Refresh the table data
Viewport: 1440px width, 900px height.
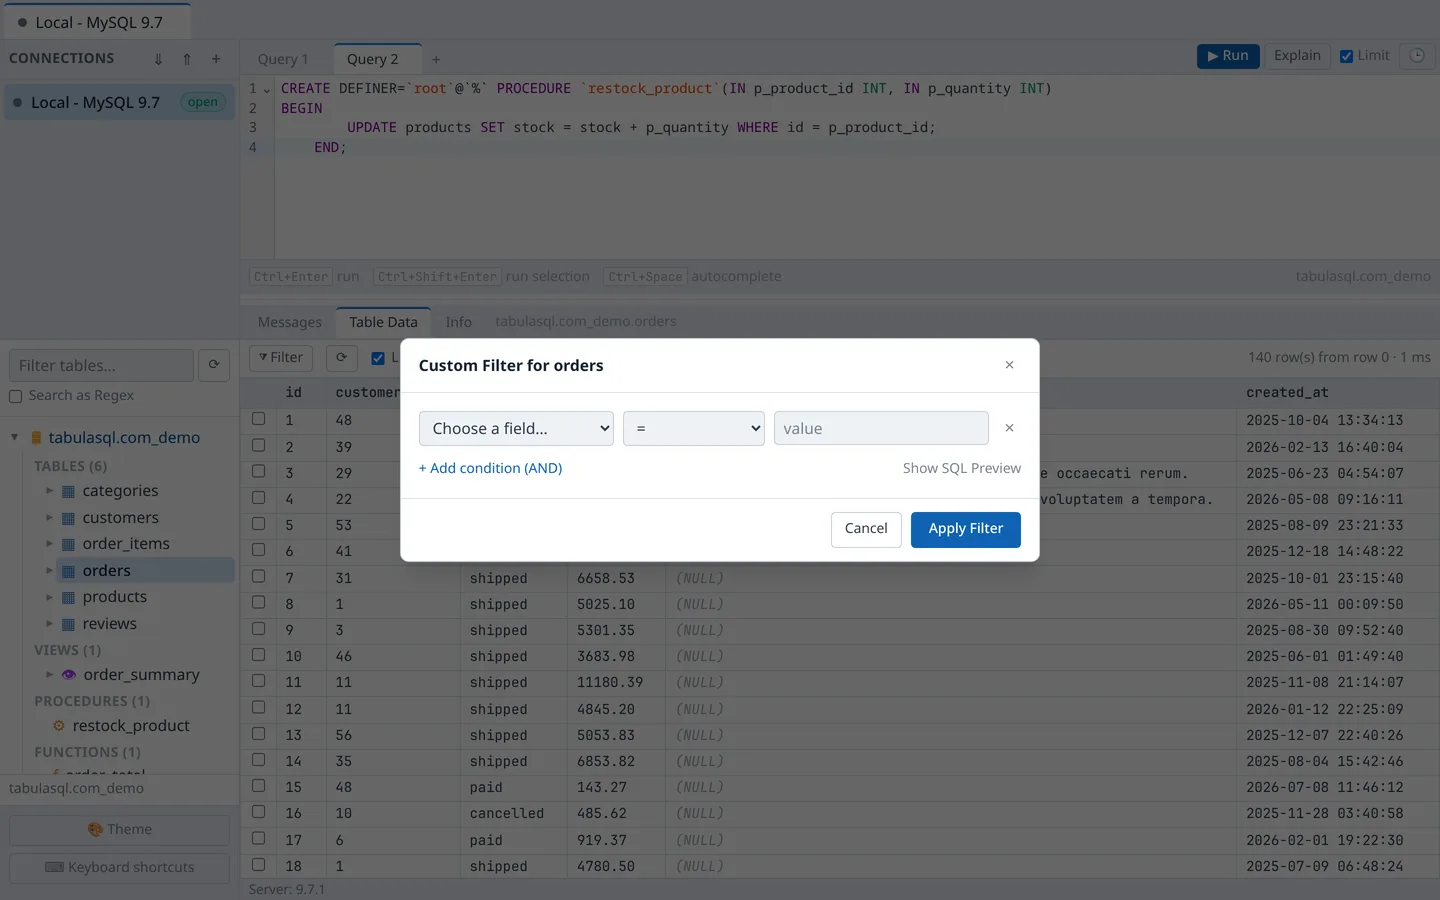pyautogui.click(x=341, y=358)
